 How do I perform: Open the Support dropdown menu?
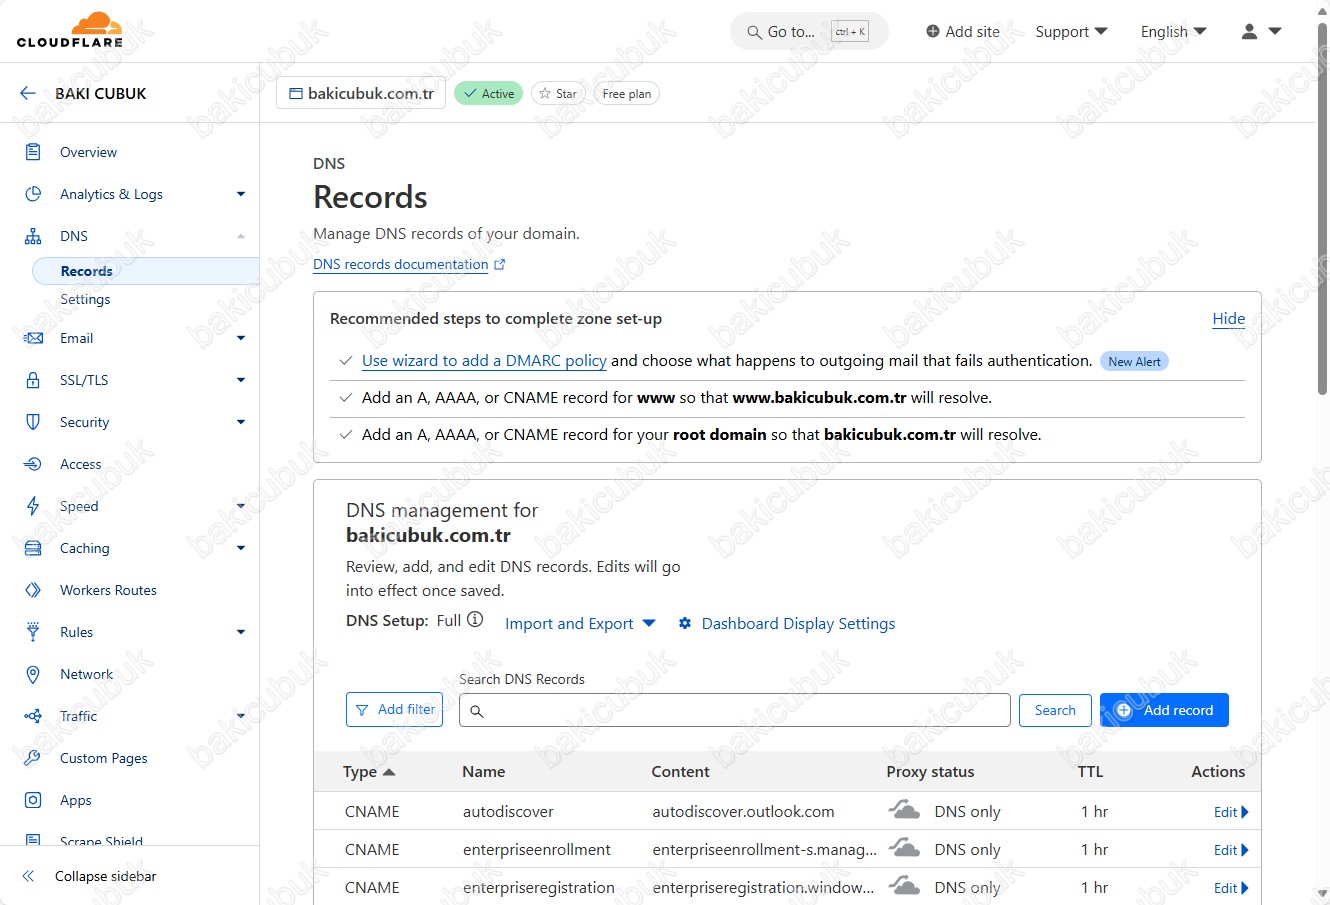click(1071, 31)
